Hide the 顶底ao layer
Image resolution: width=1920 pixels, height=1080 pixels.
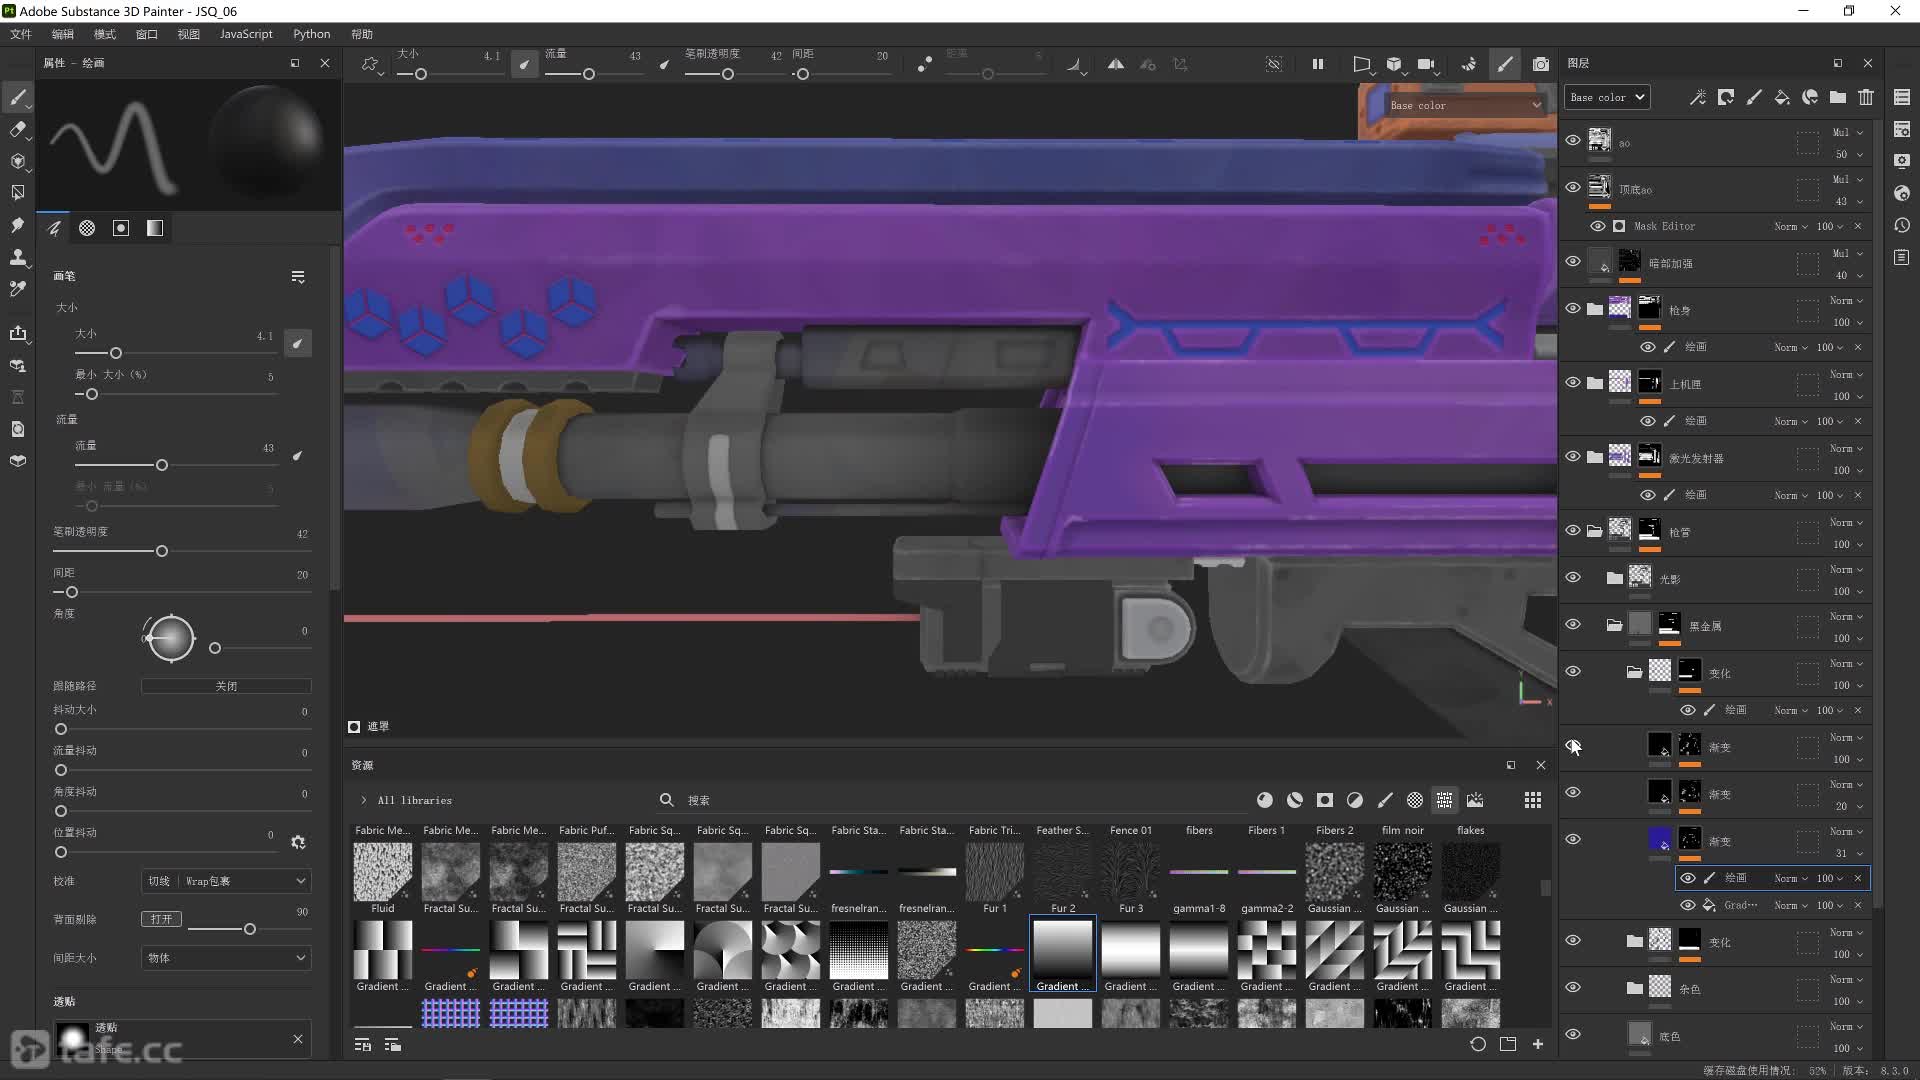1573,188
